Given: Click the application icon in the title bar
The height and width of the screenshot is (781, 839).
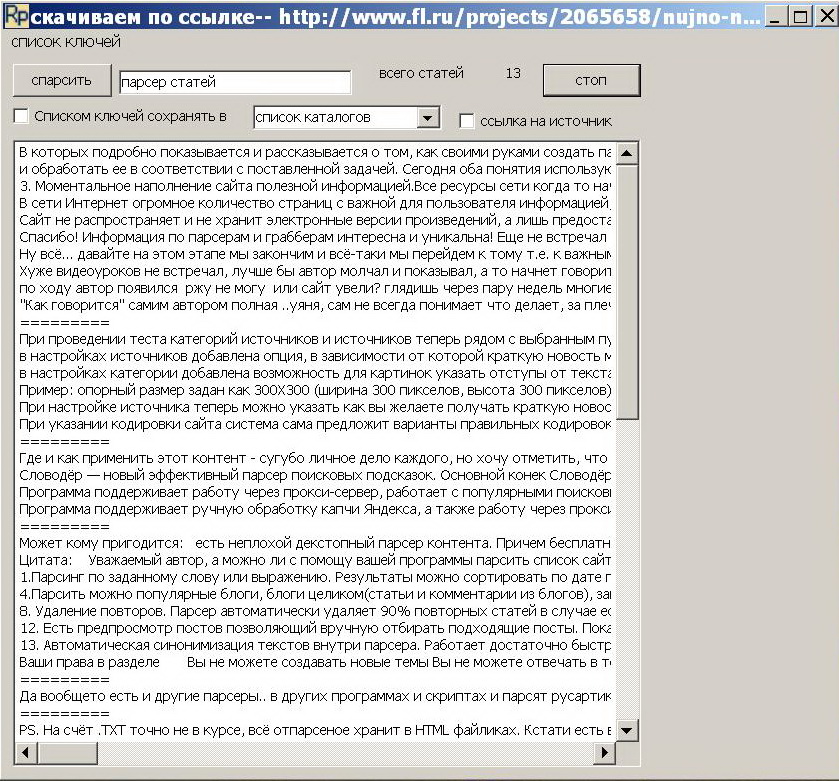Looking at the screenshot, I should point(16,17).
